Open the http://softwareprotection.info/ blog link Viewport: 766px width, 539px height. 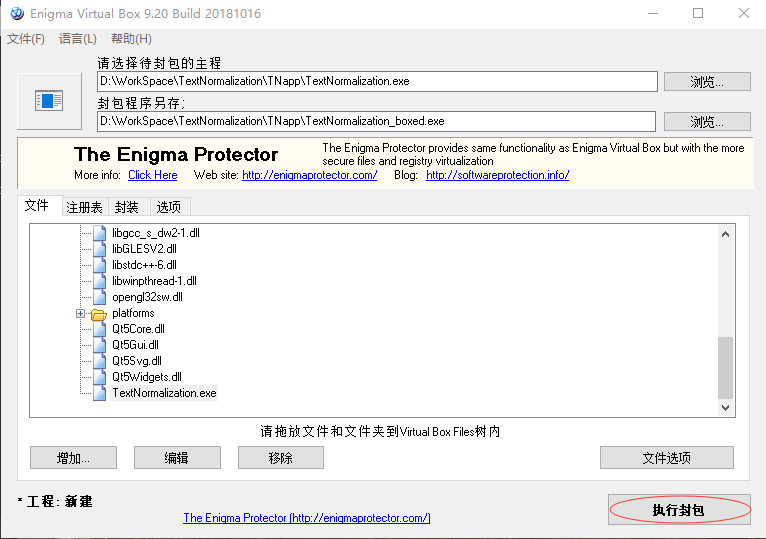pyautogui.click(x=497, y=175)
